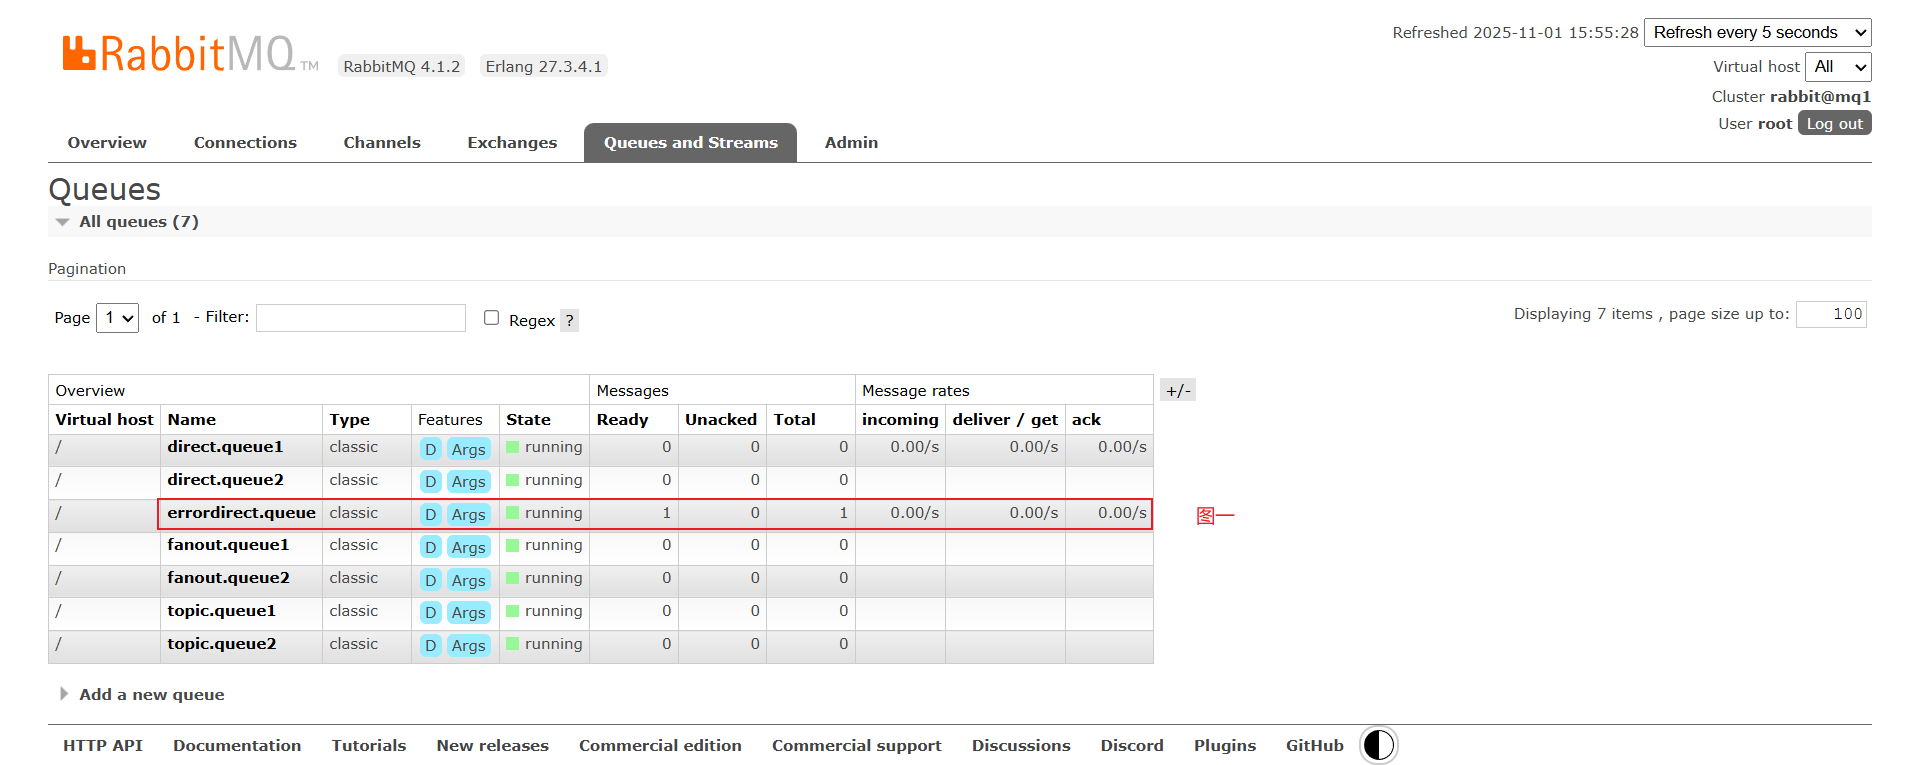Viewport: 1920px width, 765px height.
Task: Open the GitHub footer link
Action: [x=1315, y=745]
